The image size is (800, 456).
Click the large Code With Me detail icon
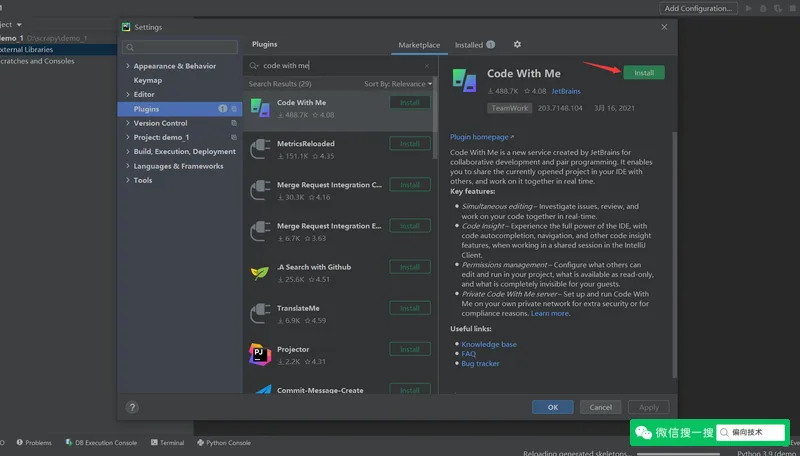[464, 81]
